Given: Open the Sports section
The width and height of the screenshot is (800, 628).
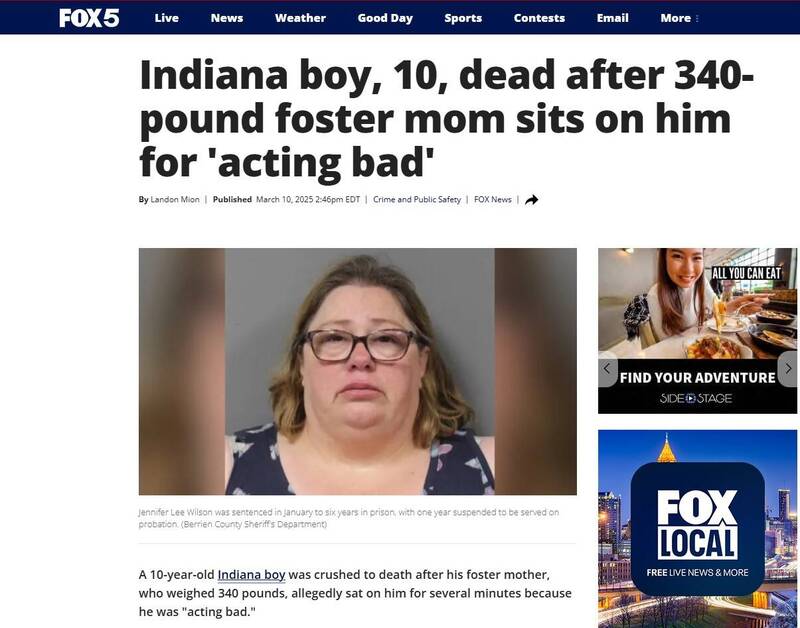Looking at the screenshot, I should pyautogui.click(x=463, y=18).
